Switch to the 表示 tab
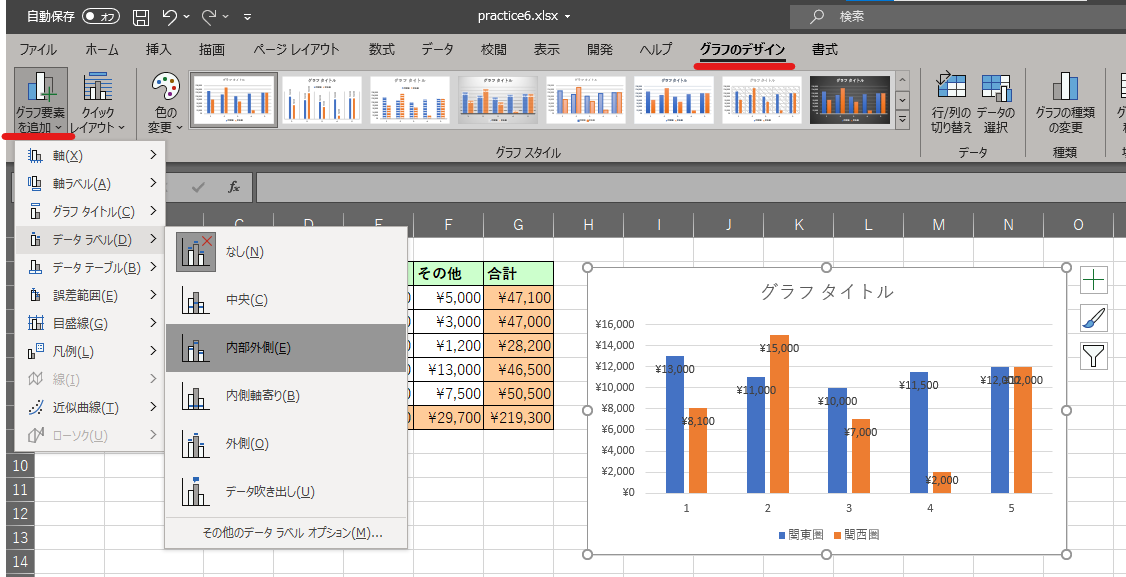The image size is (1126, 577). (x=546, y=50)
